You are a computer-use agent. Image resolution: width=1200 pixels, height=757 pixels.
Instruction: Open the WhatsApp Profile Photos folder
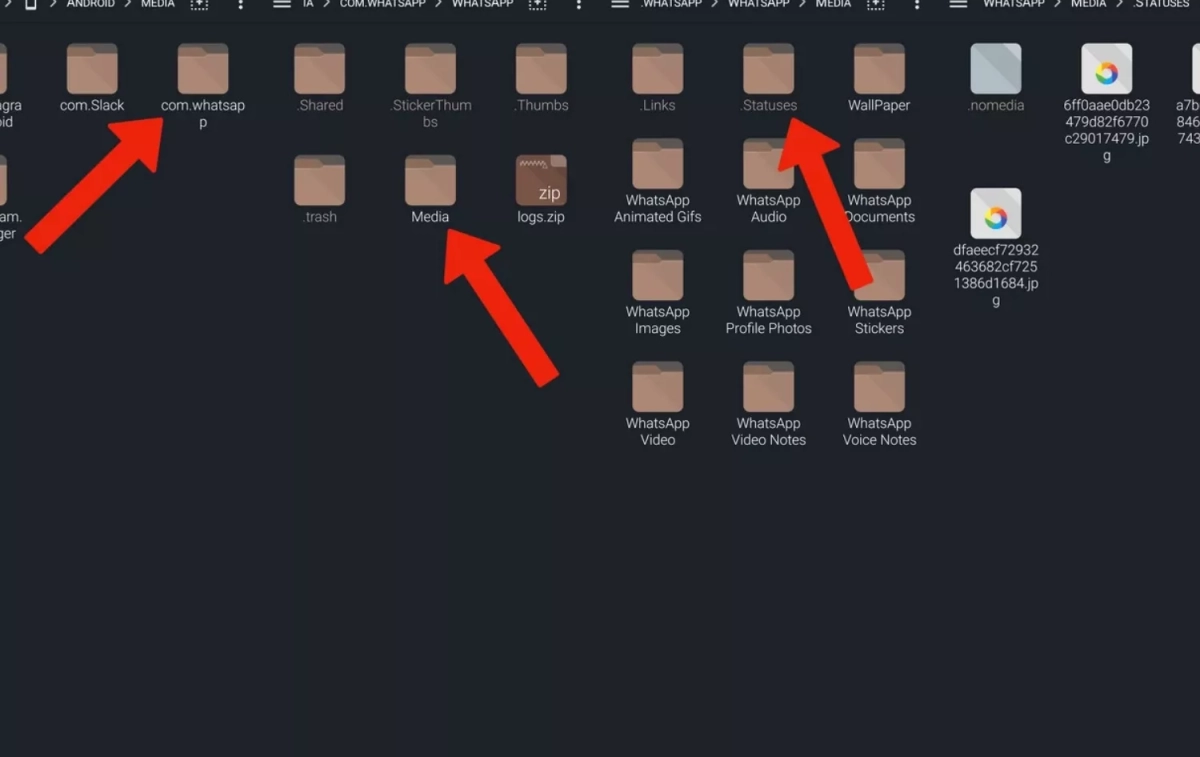(768, 277)
